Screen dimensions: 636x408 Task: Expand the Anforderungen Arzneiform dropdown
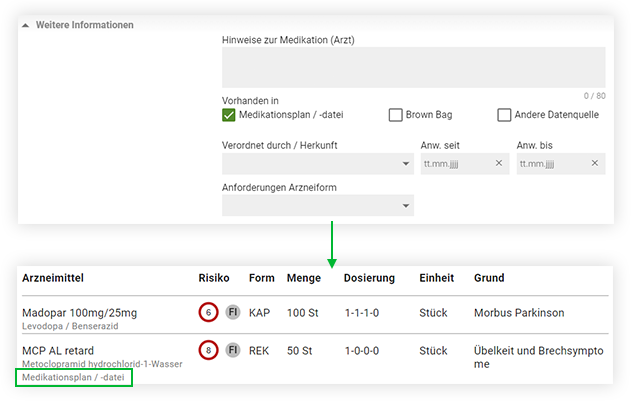point(317,205)
